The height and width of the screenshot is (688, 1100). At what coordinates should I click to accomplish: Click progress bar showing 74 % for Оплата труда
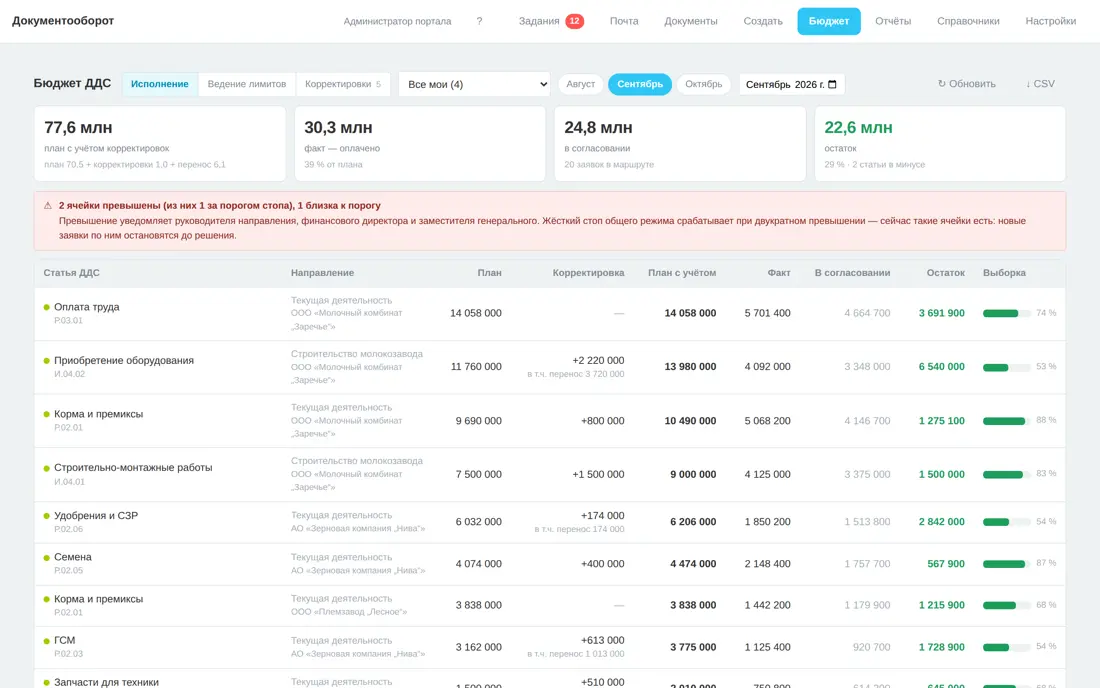pos(1006,313)
